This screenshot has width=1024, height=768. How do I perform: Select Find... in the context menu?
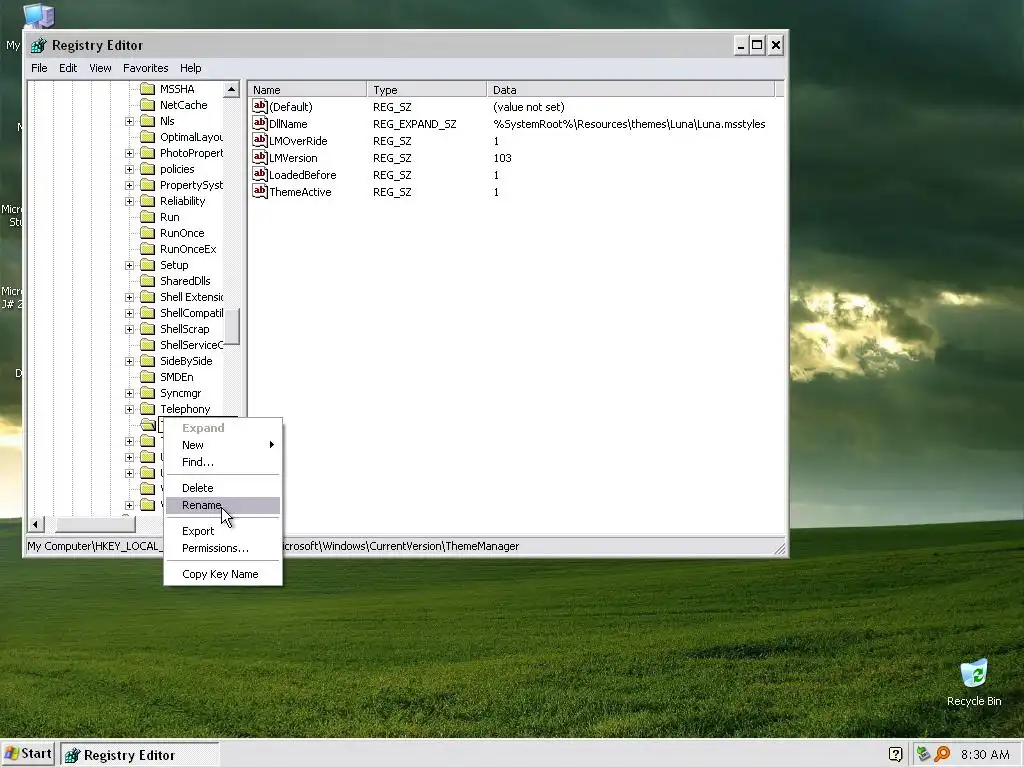[x=223, y=462]
